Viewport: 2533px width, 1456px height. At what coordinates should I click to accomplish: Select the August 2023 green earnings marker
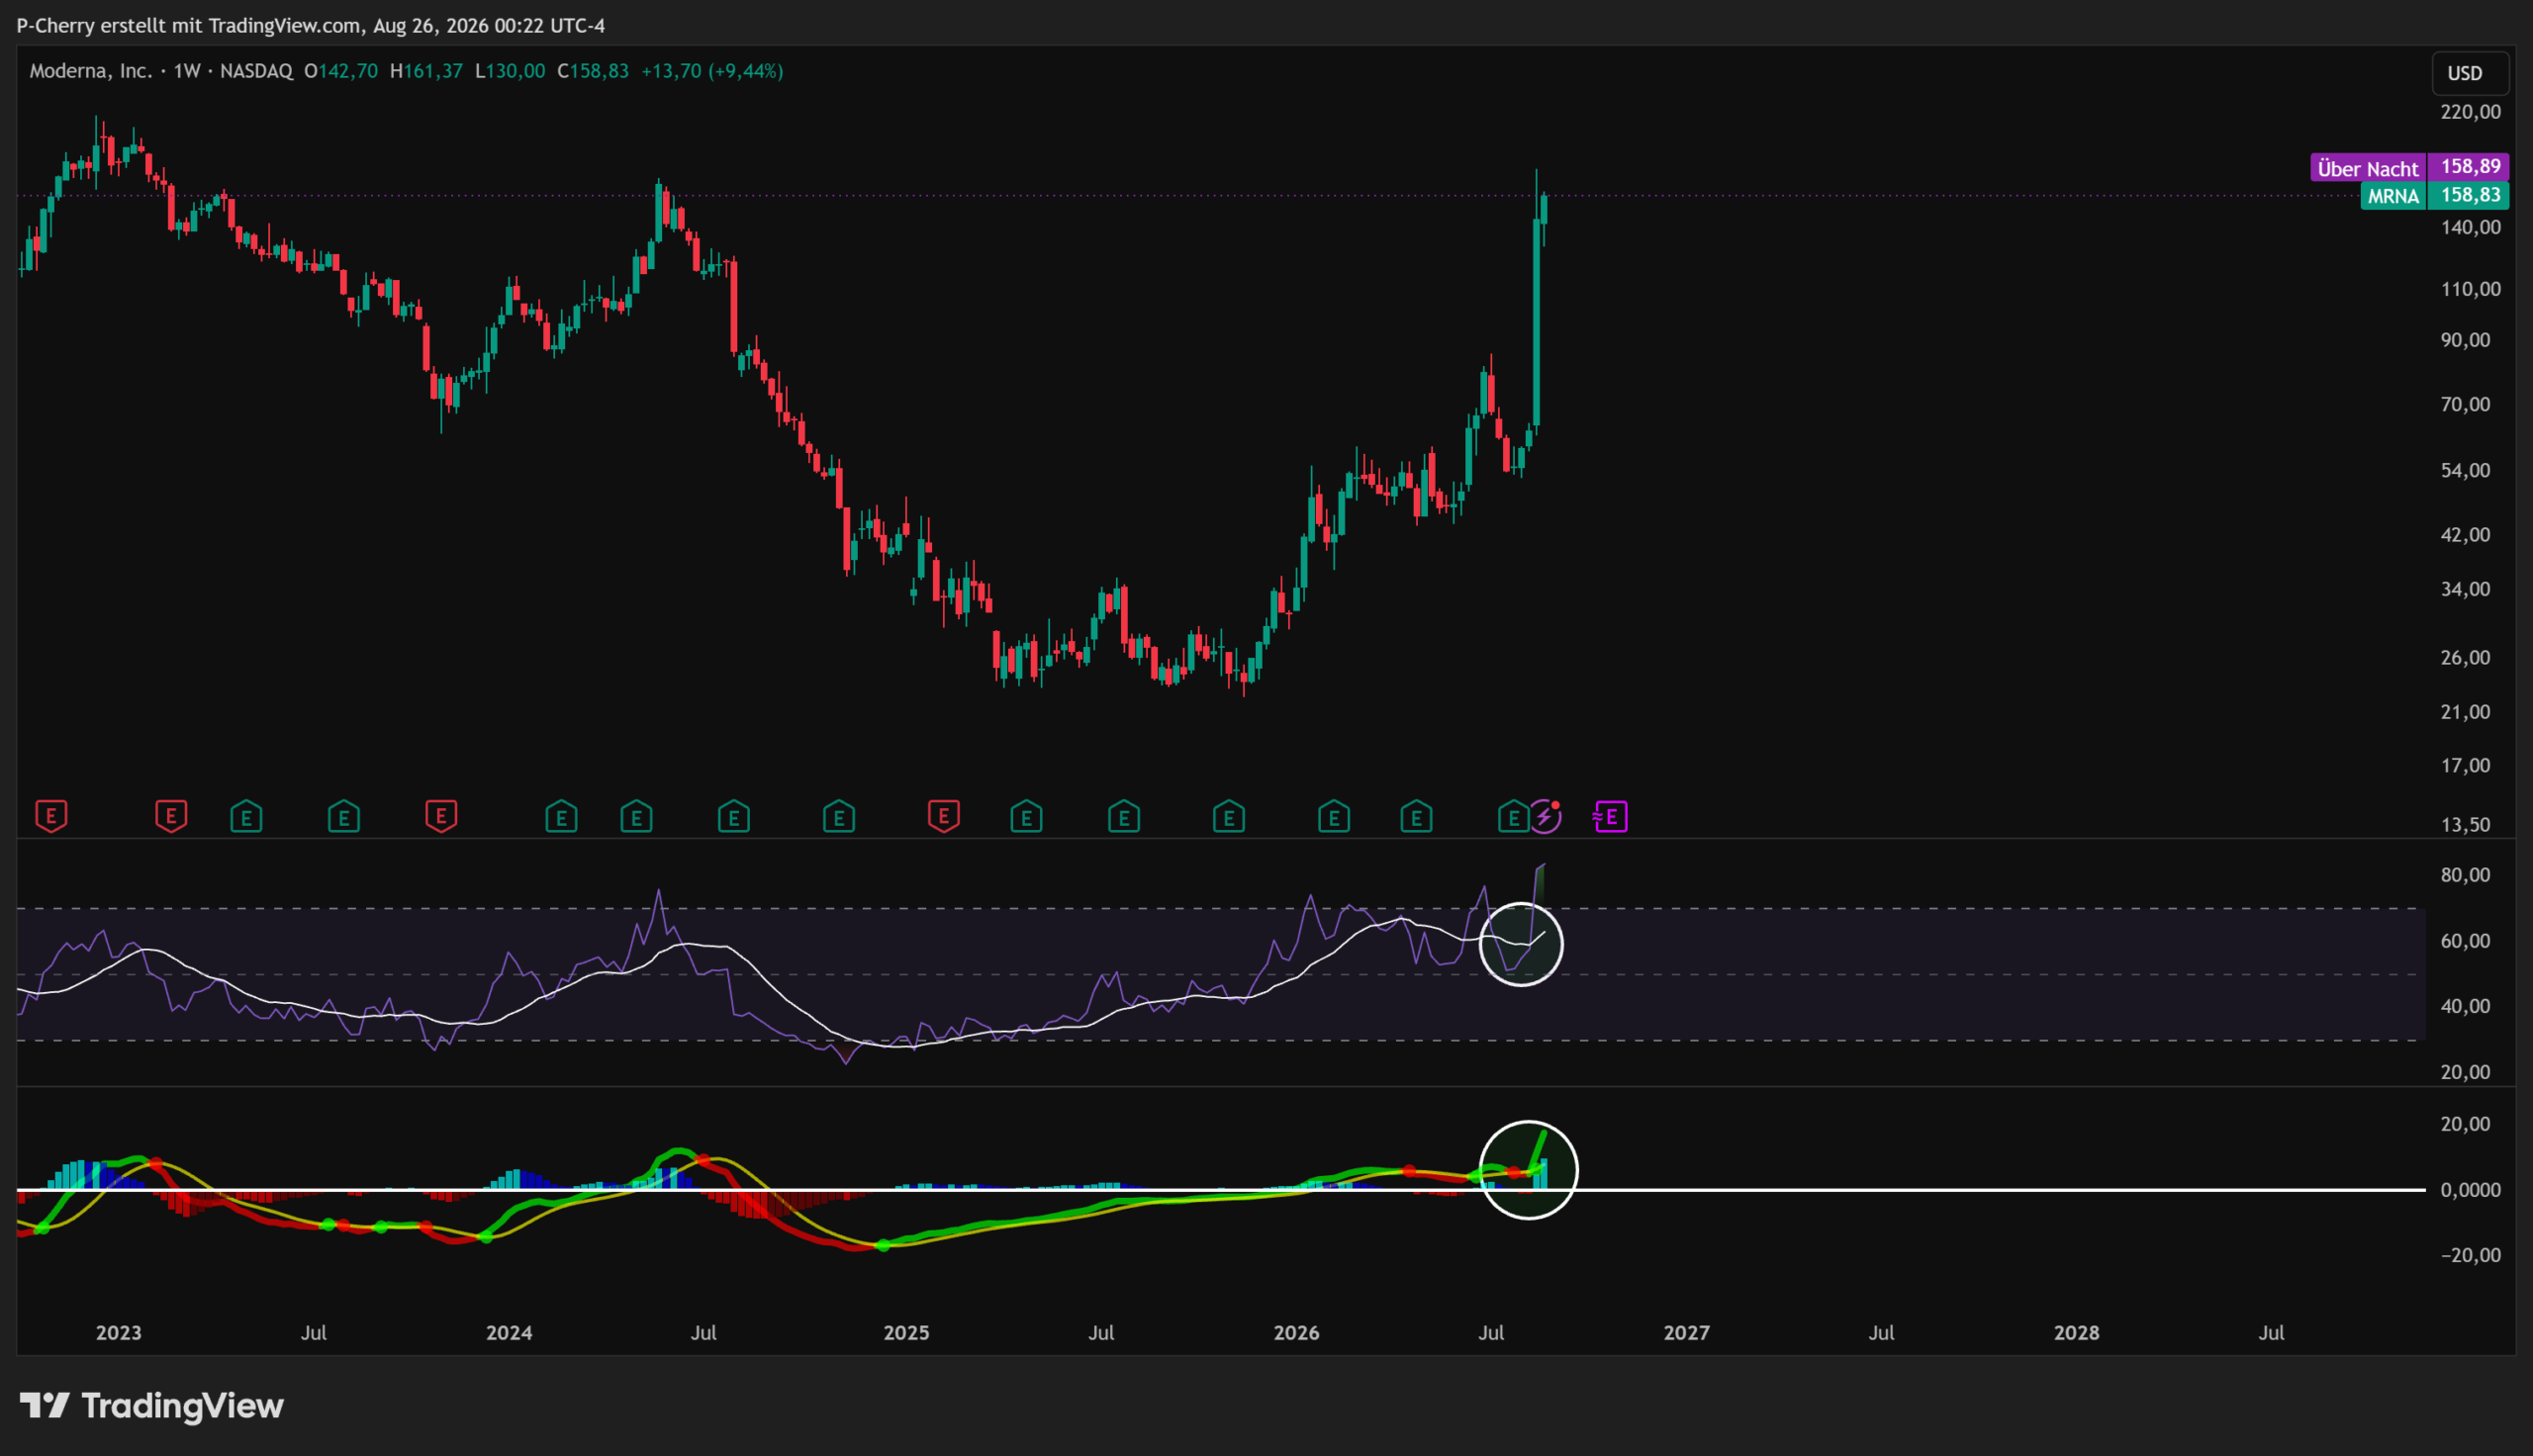[344, 817]
